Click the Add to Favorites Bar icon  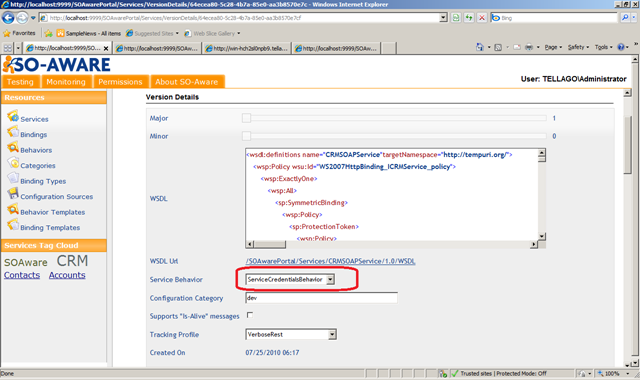point(49,33)
